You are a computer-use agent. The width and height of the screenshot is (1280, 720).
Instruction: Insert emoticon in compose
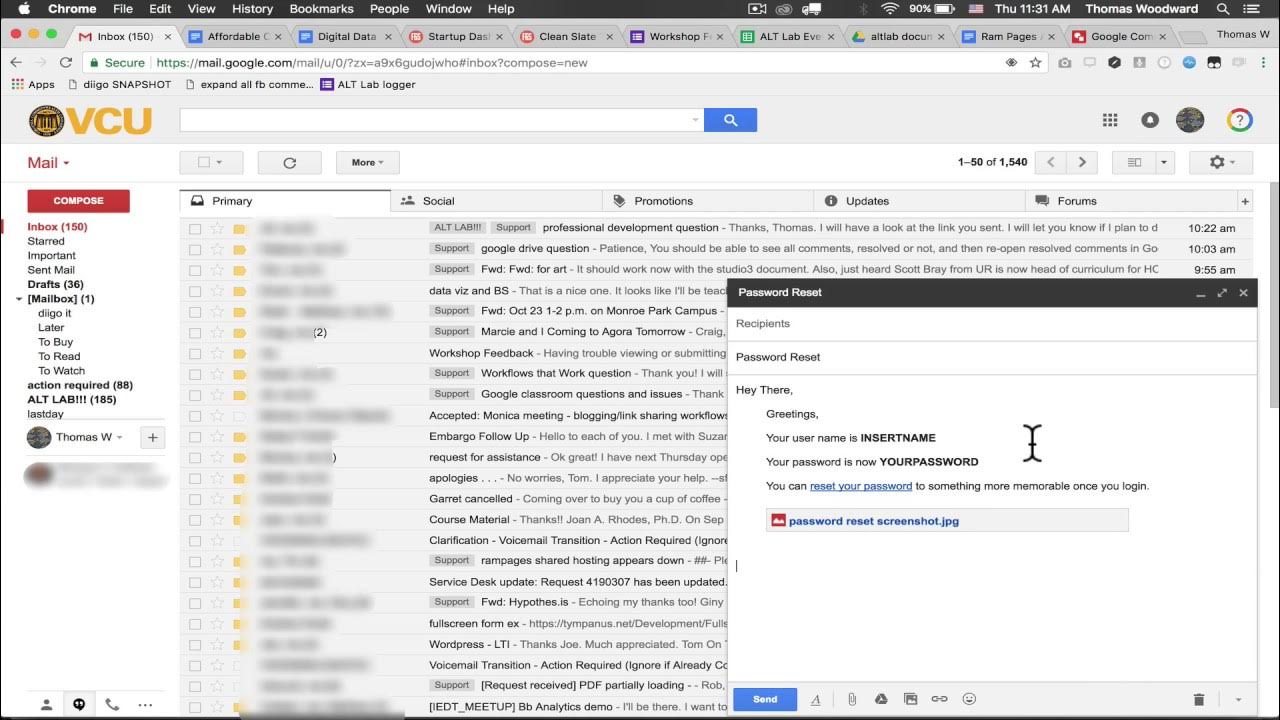point(969,699)
